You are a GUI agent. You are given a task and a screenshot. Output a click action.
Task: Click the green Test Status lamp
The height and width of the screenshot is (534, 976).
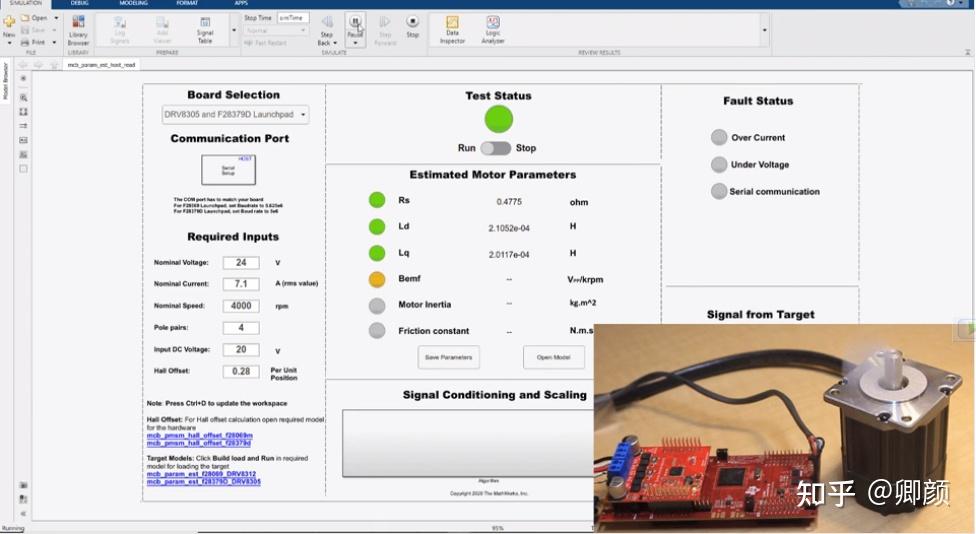[x=499, y=119]
